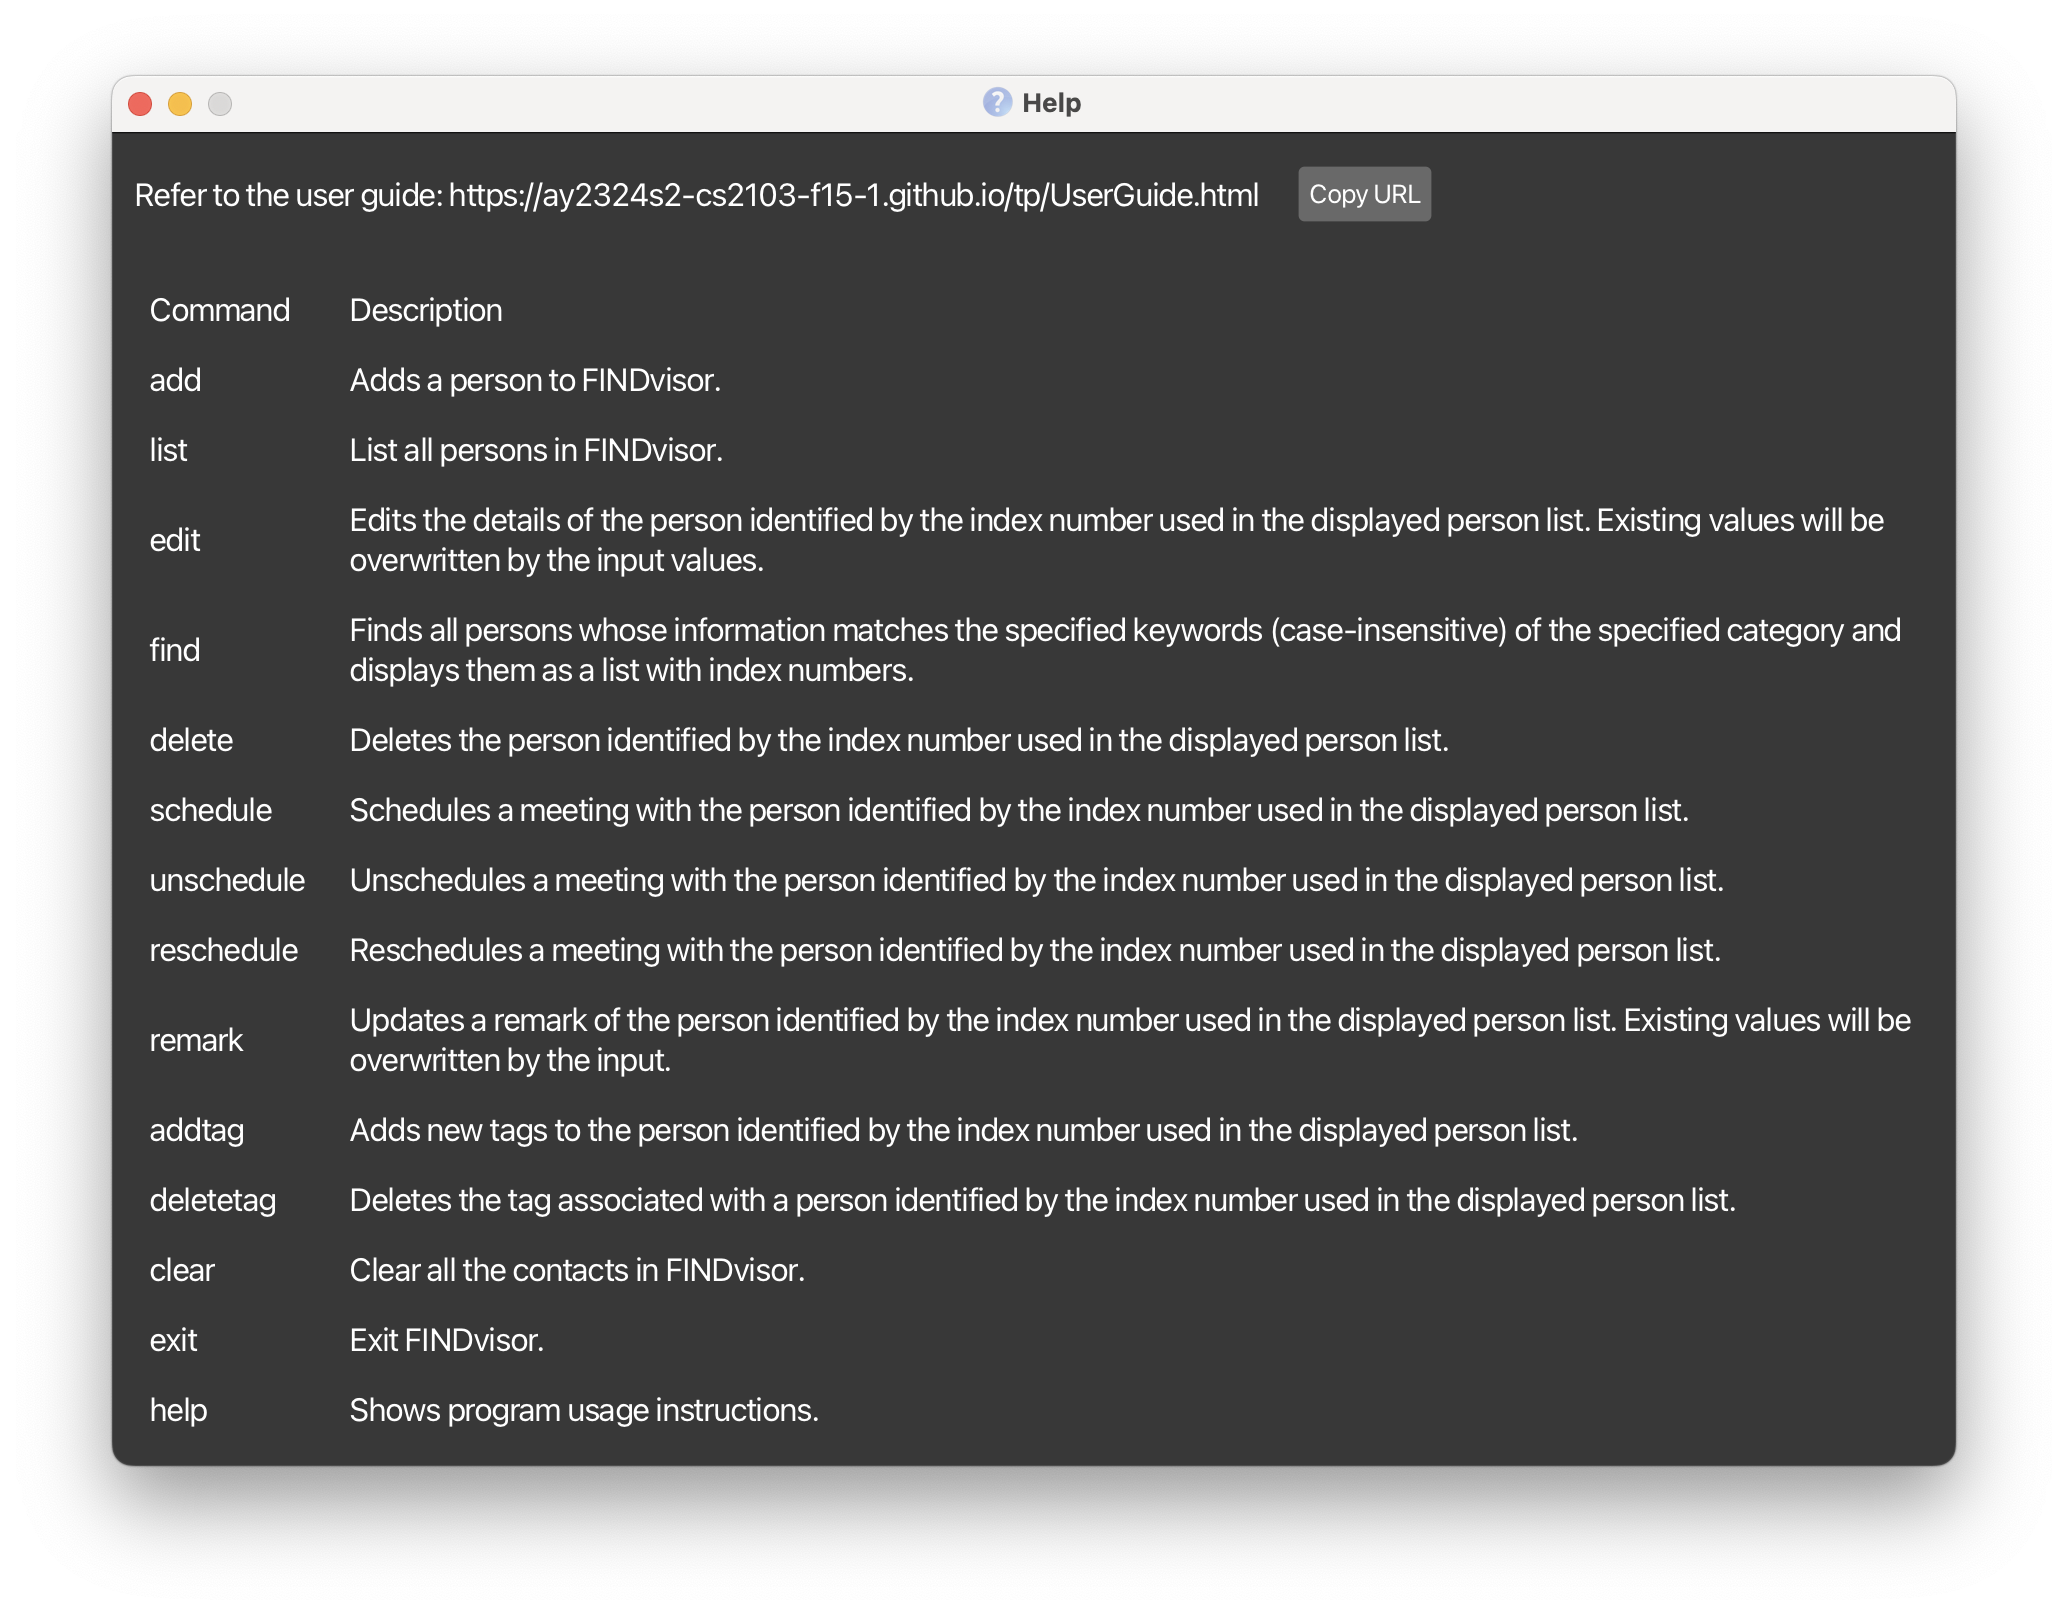Select the 'reschedule' command entry
The height and width of the screenshot is (1614, 2068).
224,950
